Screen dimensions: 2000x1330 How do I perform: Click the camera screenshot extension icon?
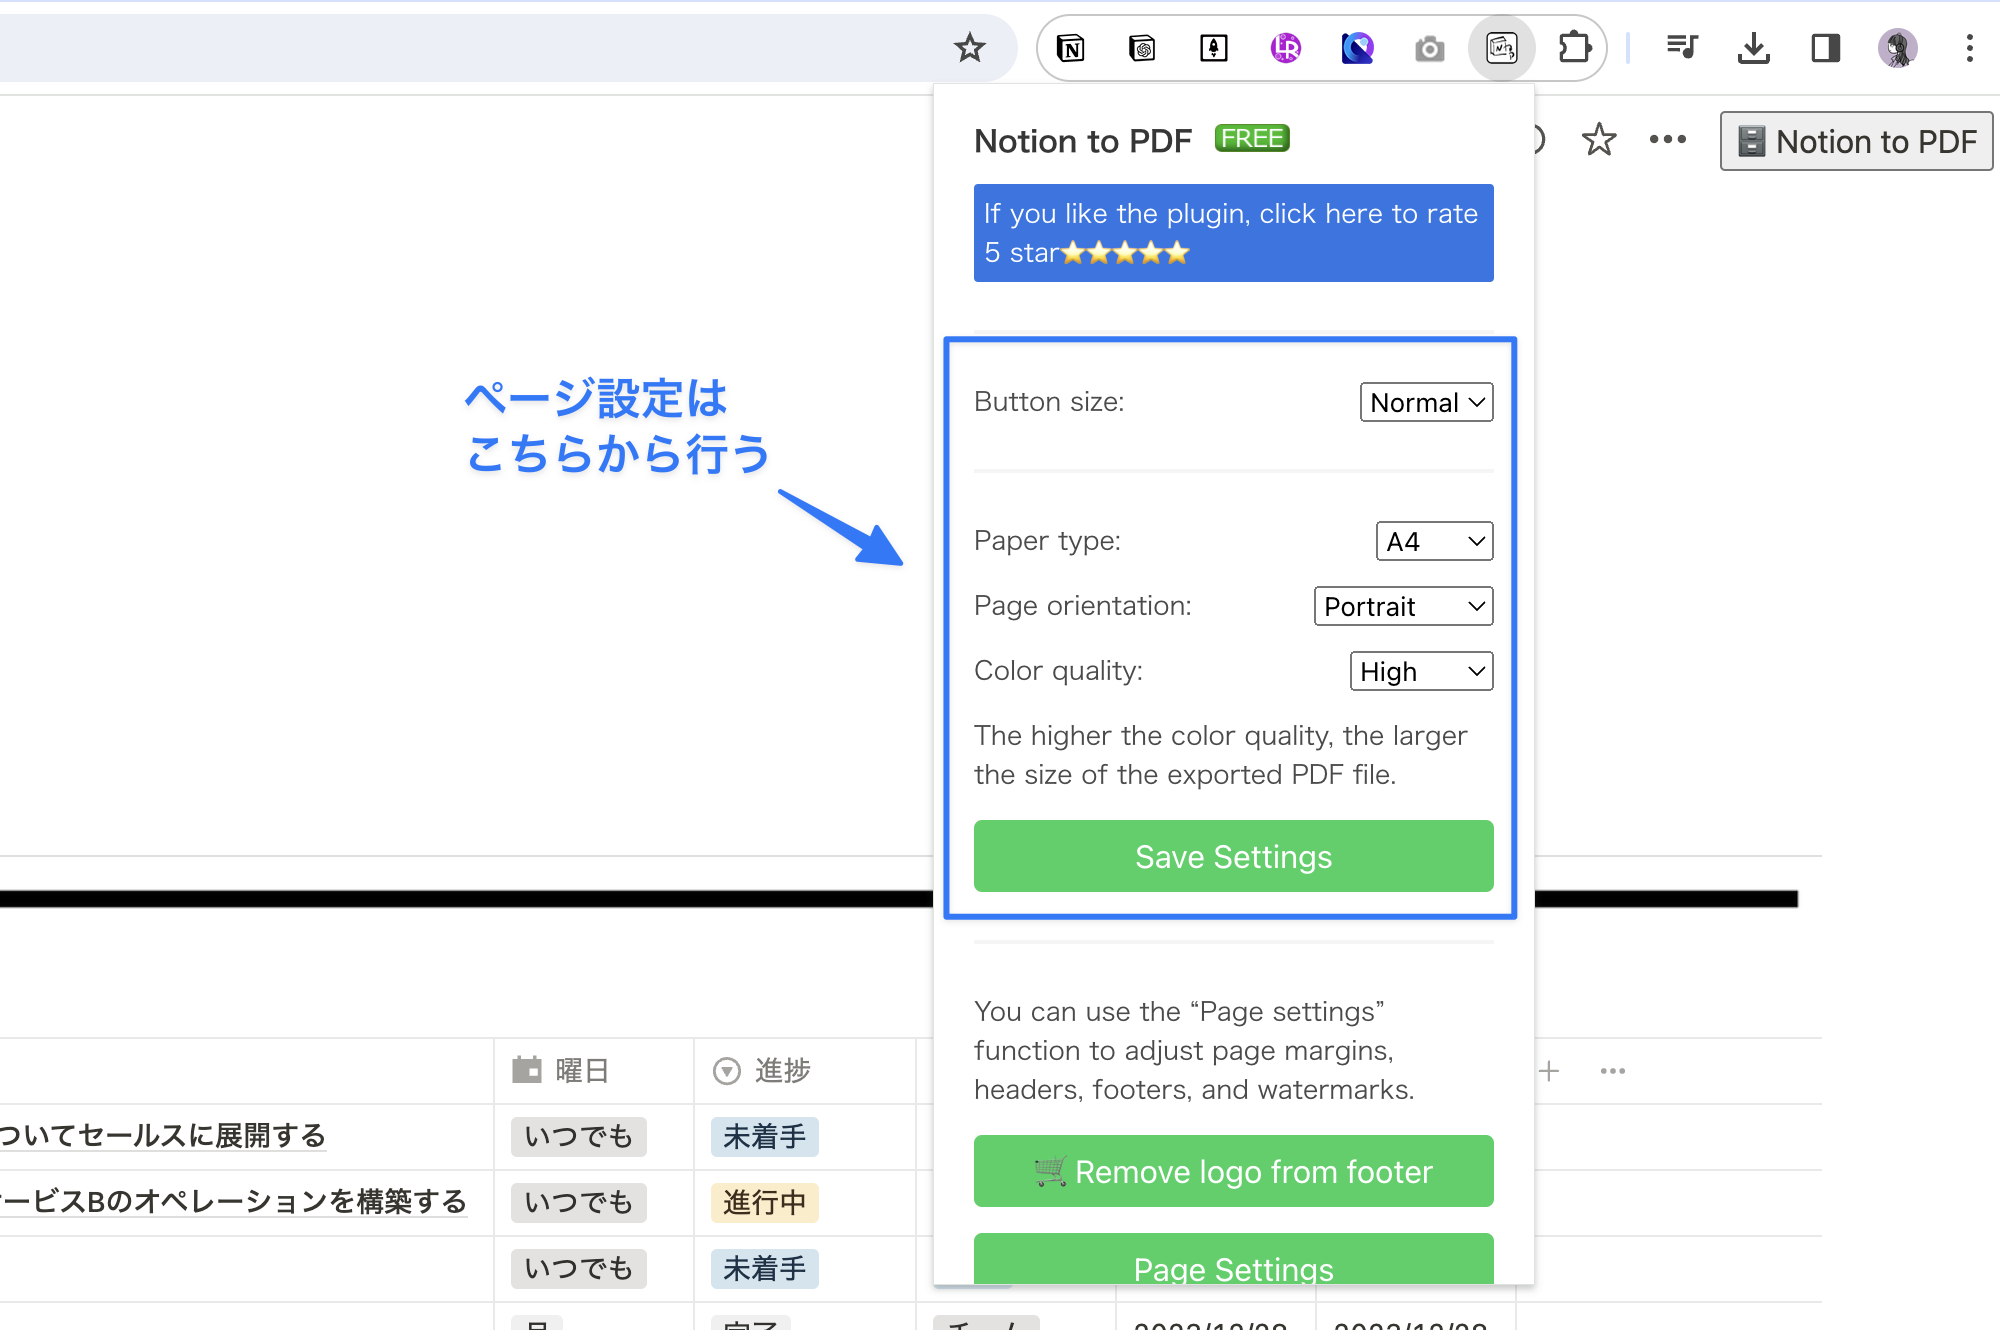click(1429, 48)
